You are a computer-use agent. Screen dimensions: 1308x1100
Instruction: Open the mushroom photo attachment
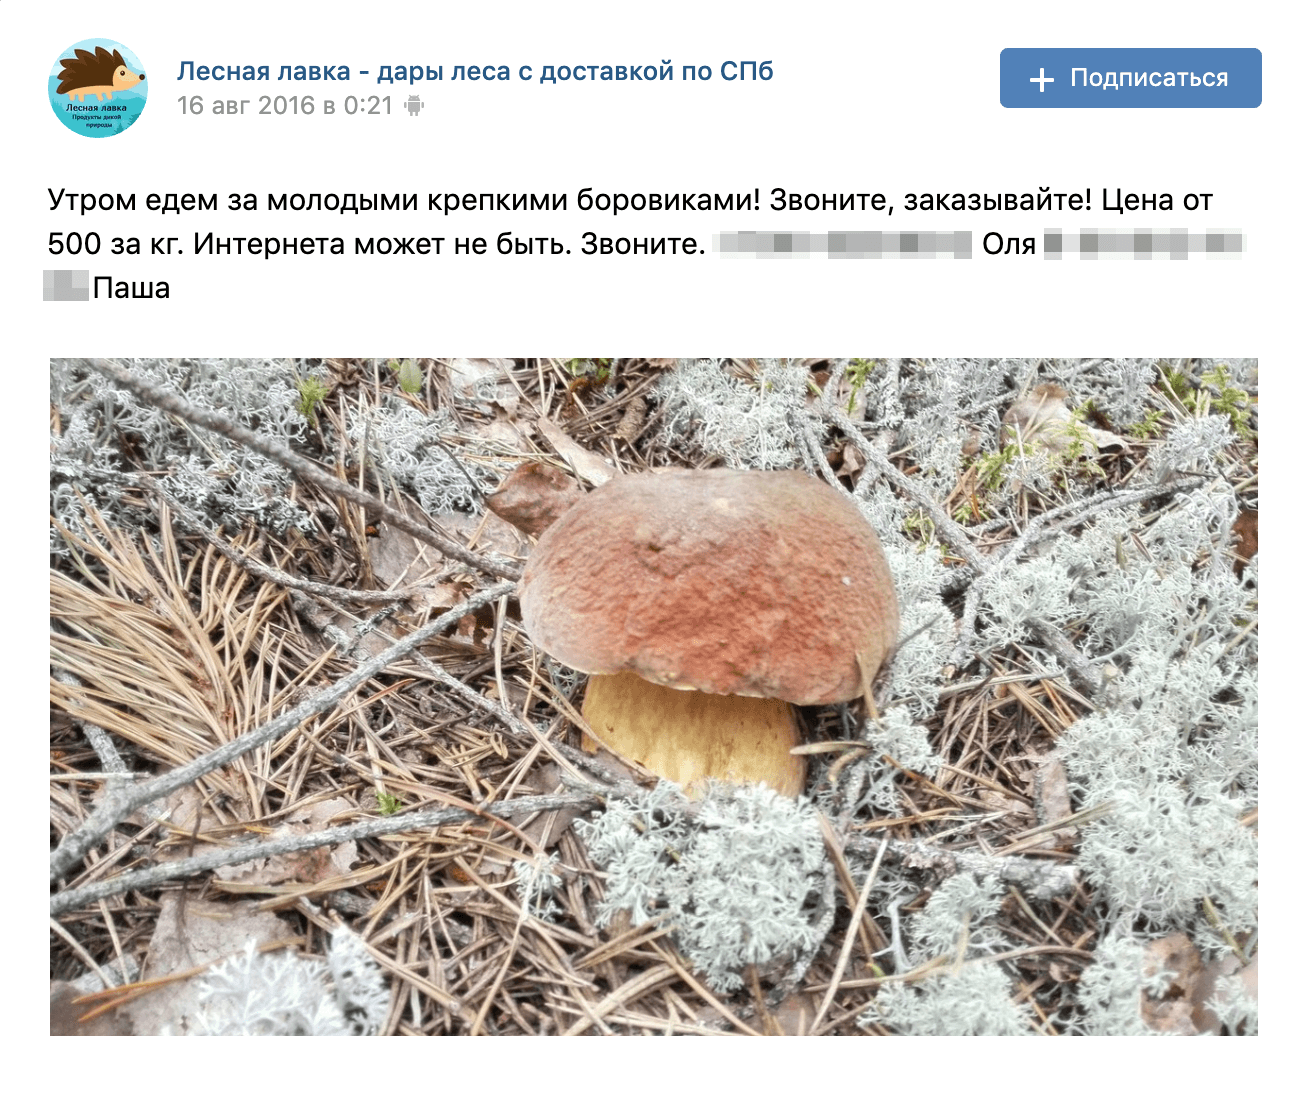pyautogui.click(x=654, y=696)
